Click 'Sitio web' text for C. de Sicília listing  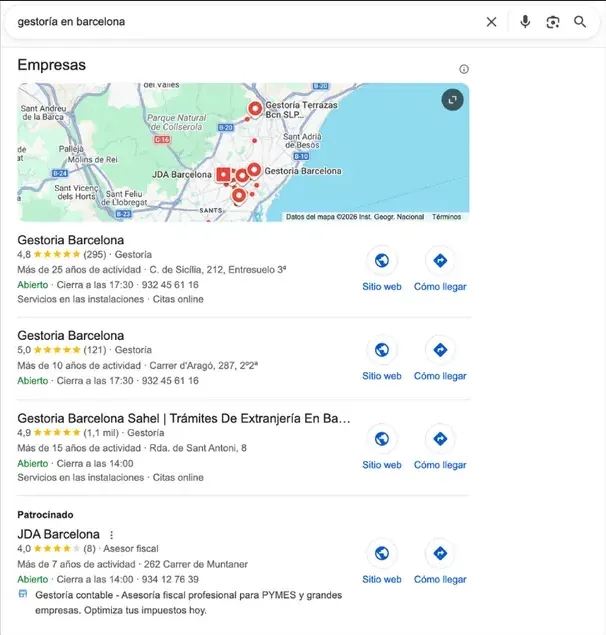(x=382, y=287)
